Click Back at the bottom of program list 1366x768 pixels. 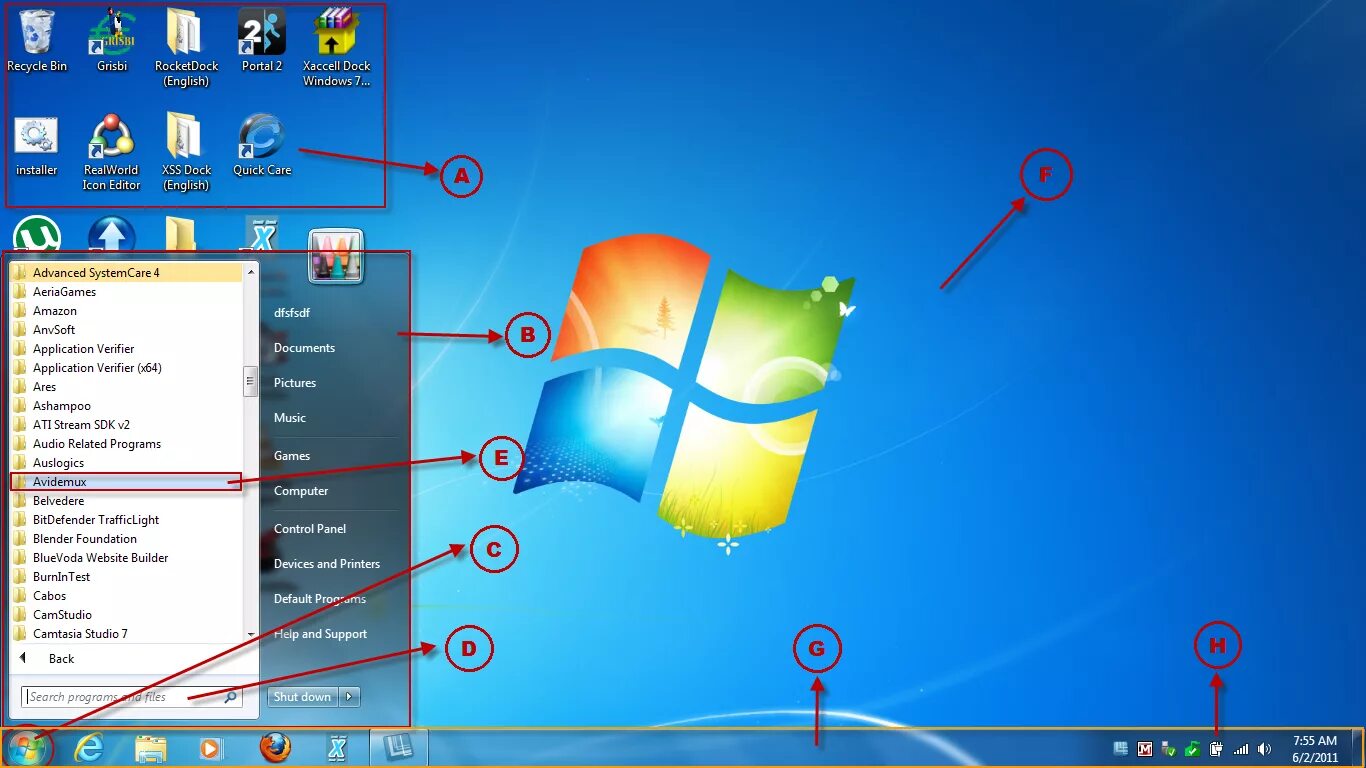[x=60, y=658]
